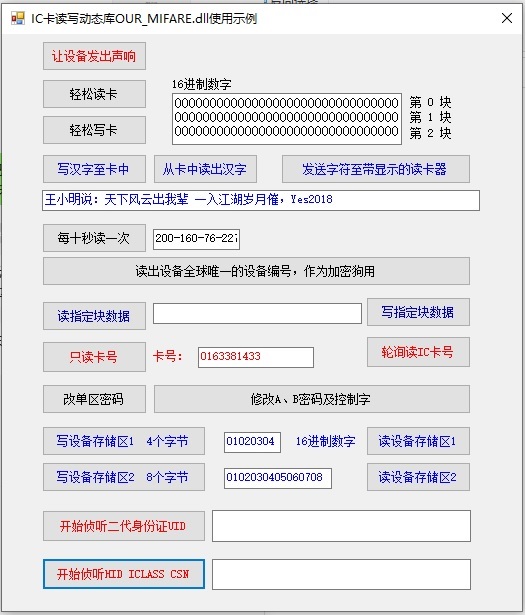Screen dimensions: 526x615
Task: Click the 写指定块数据 button
Action: 418,312
